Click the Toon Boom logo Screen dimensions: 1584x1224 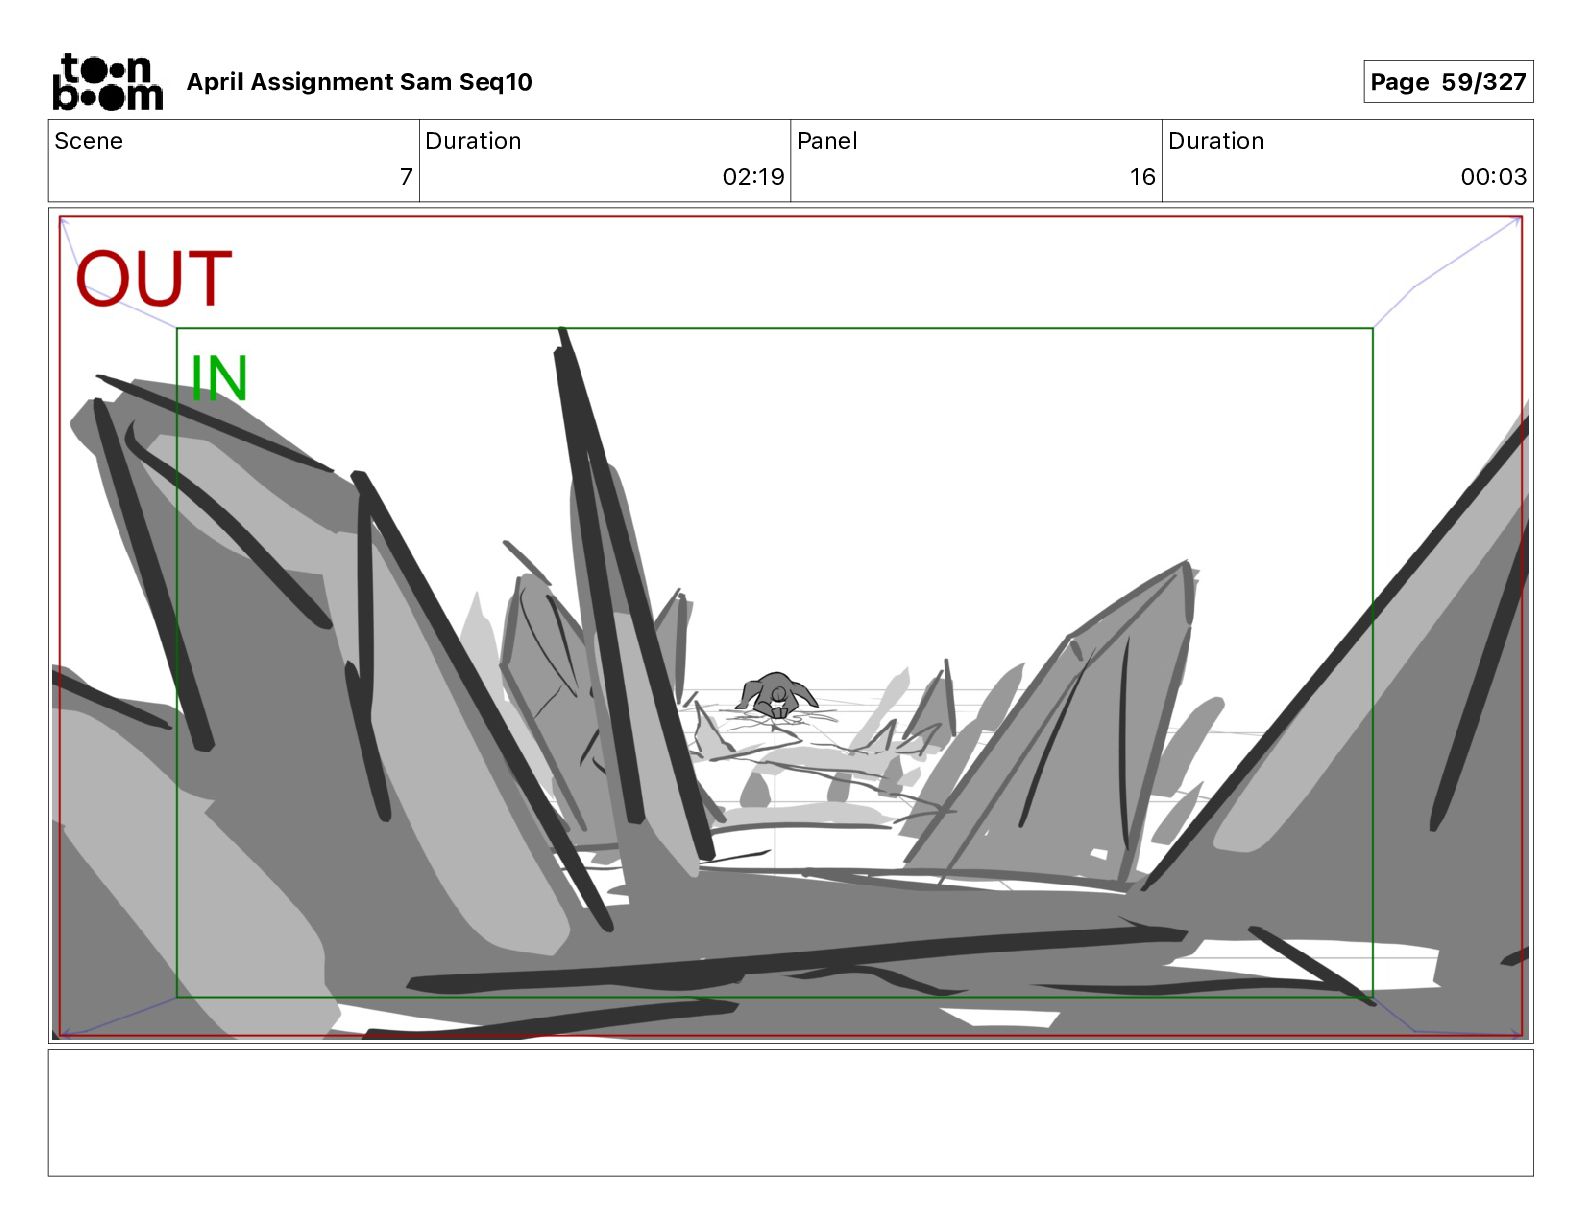(108, 82)
